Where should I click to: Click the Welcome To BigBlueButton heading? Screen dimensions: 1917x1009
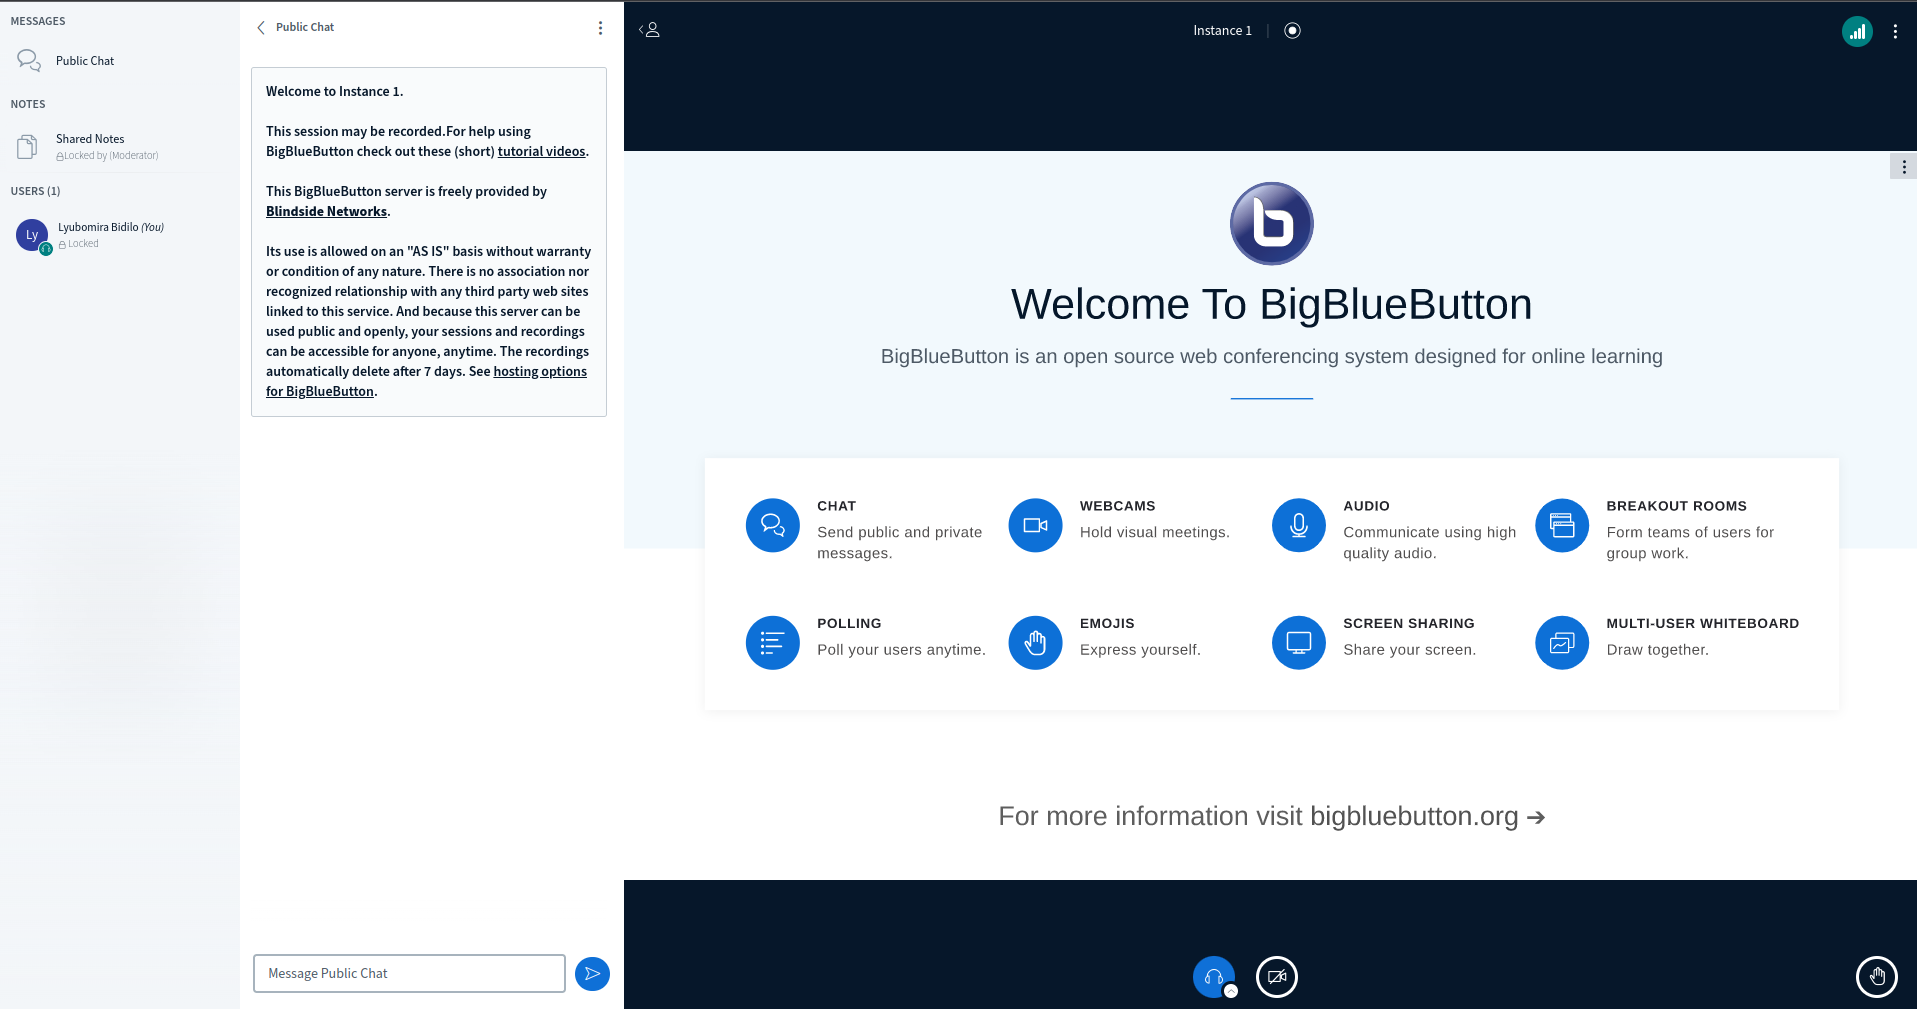point(1271,304)
